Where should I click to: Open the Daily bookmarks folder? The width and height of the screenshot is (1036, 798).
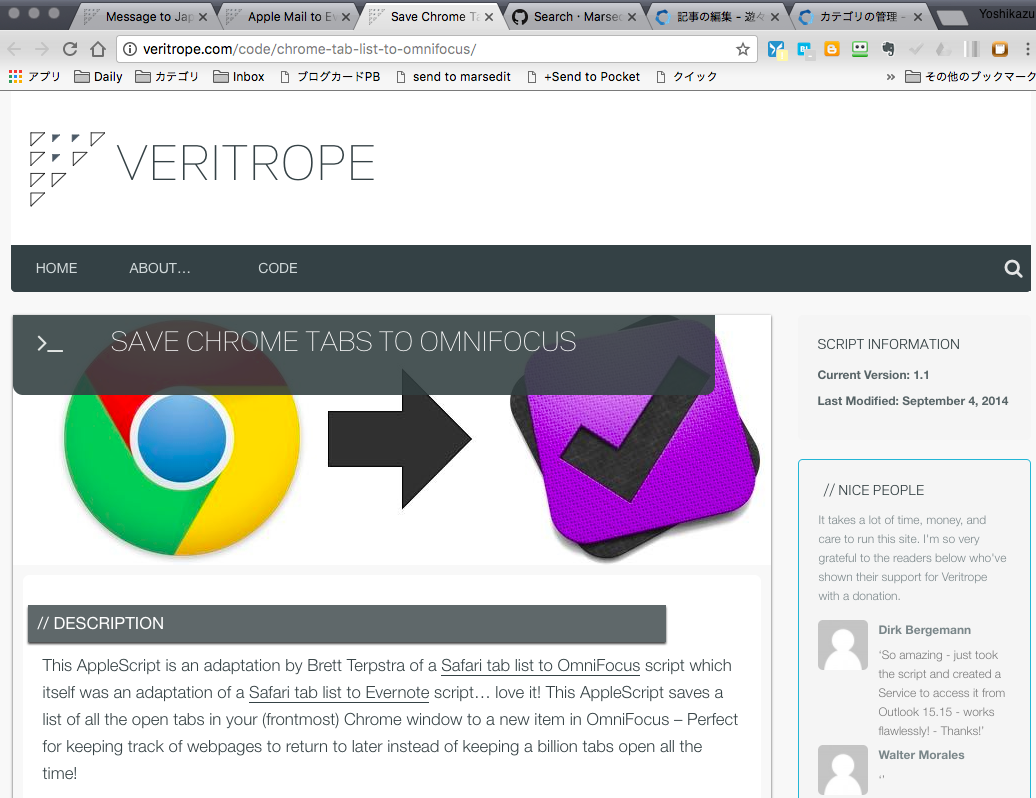pyautogui.click(x=98, y=77)
